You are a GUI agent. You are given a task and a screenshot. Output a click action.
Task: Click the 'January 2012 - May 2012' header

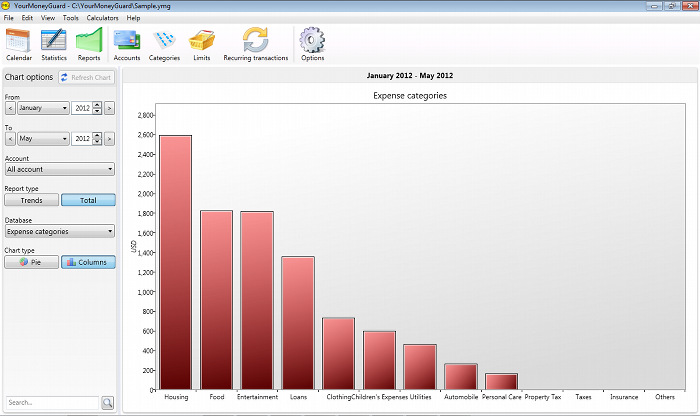pos(410,75)
